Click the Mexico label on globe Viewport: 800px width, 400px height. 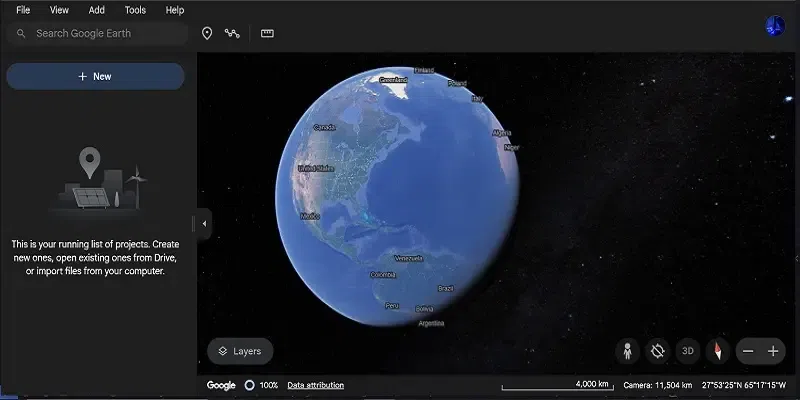point(310,216)
